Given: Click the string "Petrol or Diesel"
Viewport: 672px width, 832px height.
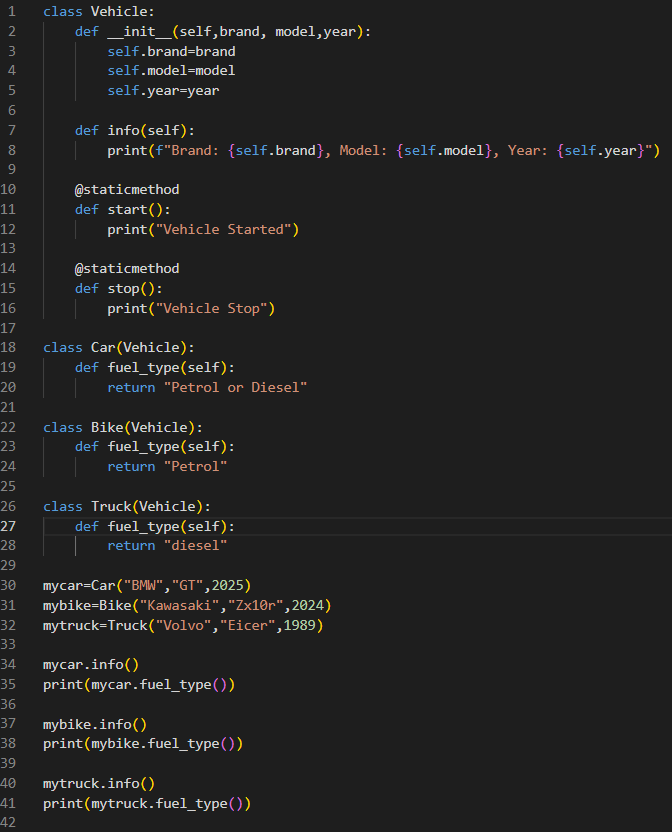Looking at the screenshot, I should (x=235, y=388).
